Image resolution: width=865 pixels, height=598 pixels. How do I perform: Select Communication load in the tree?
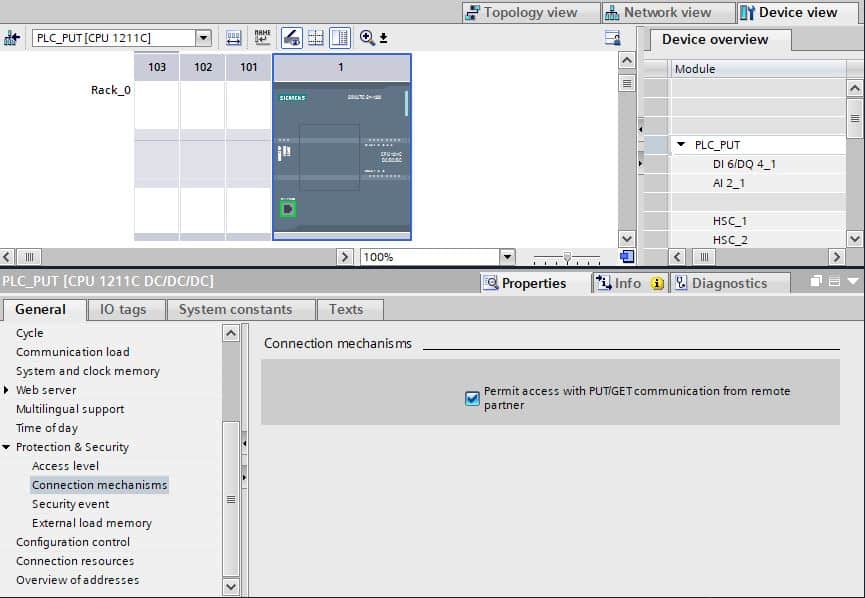point(73,352)
